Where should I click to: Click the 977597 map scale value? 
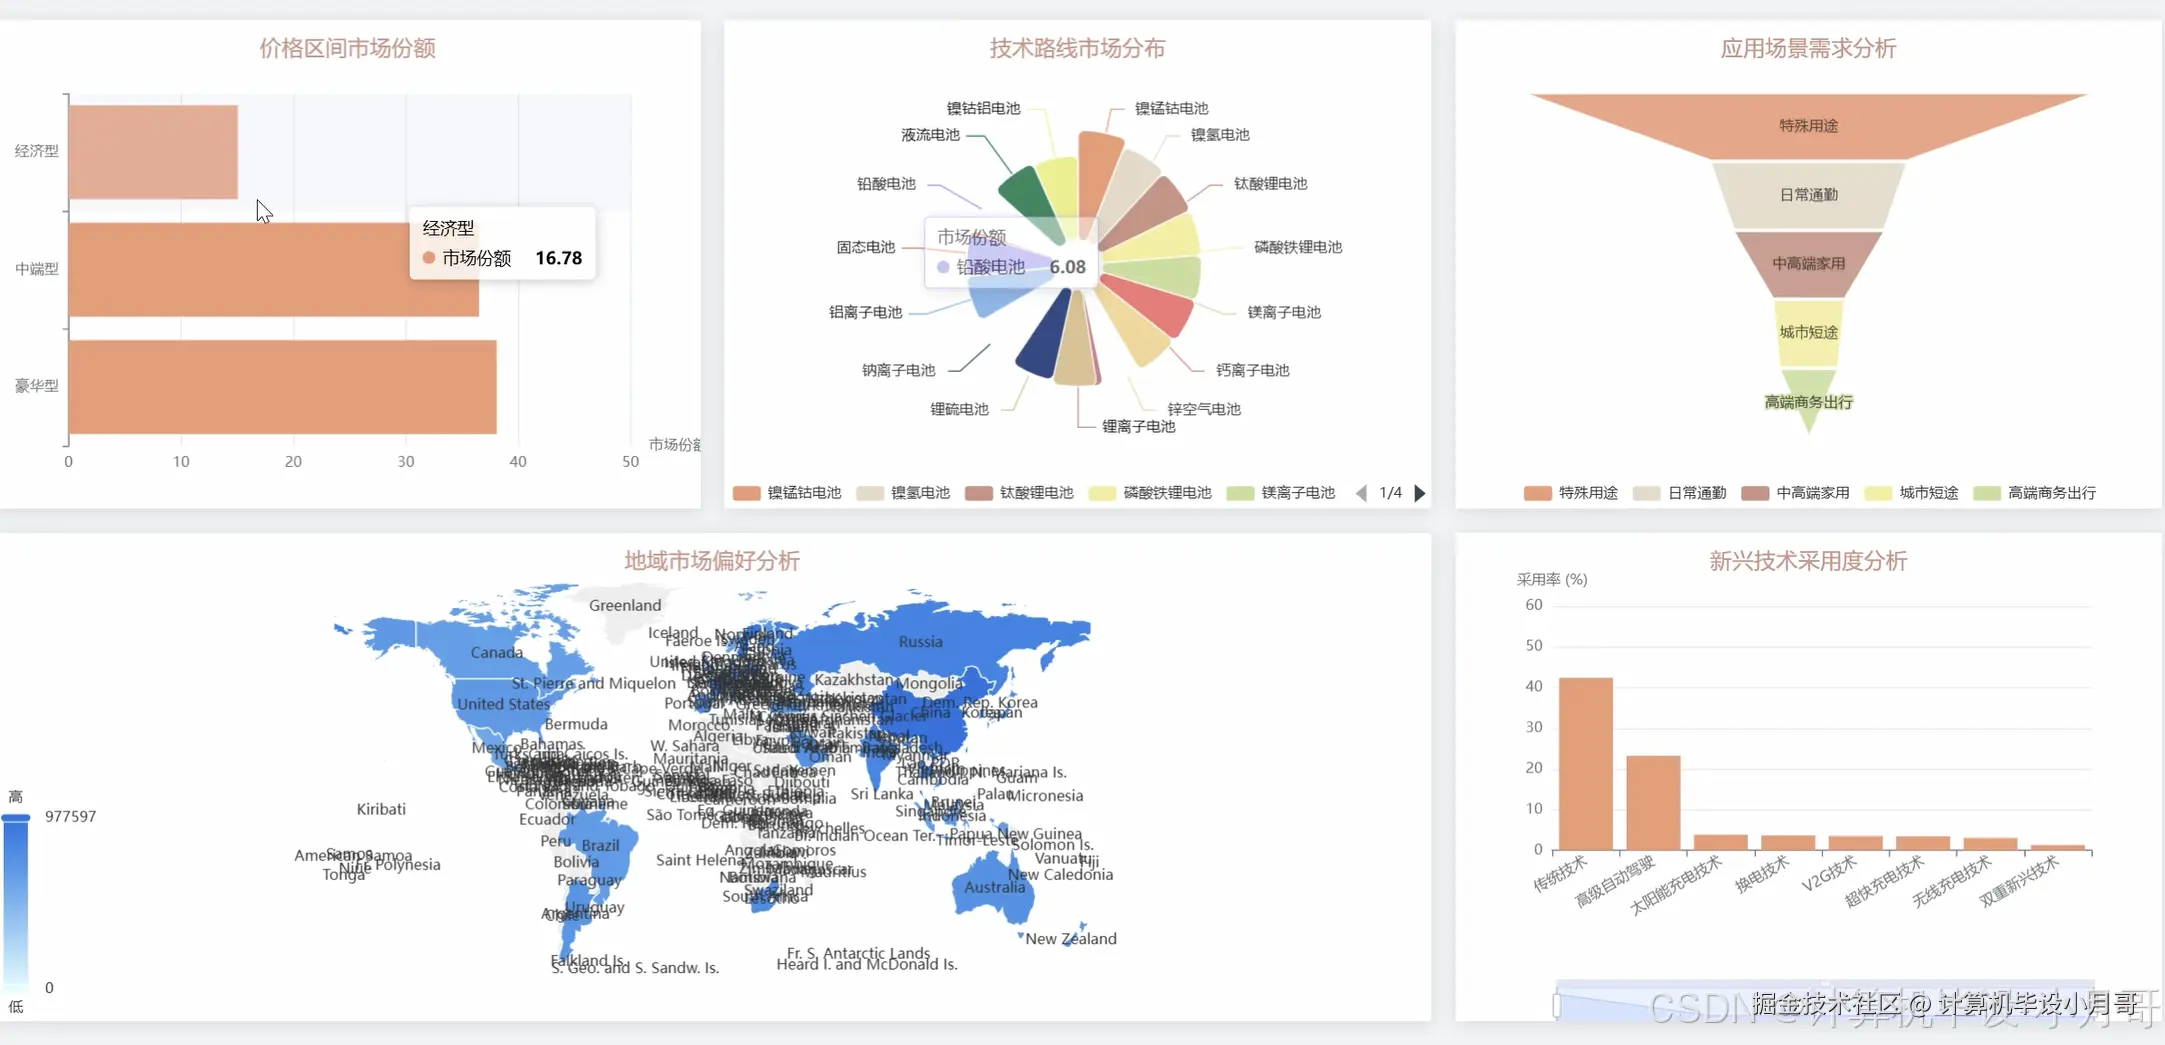click(71, 817)
